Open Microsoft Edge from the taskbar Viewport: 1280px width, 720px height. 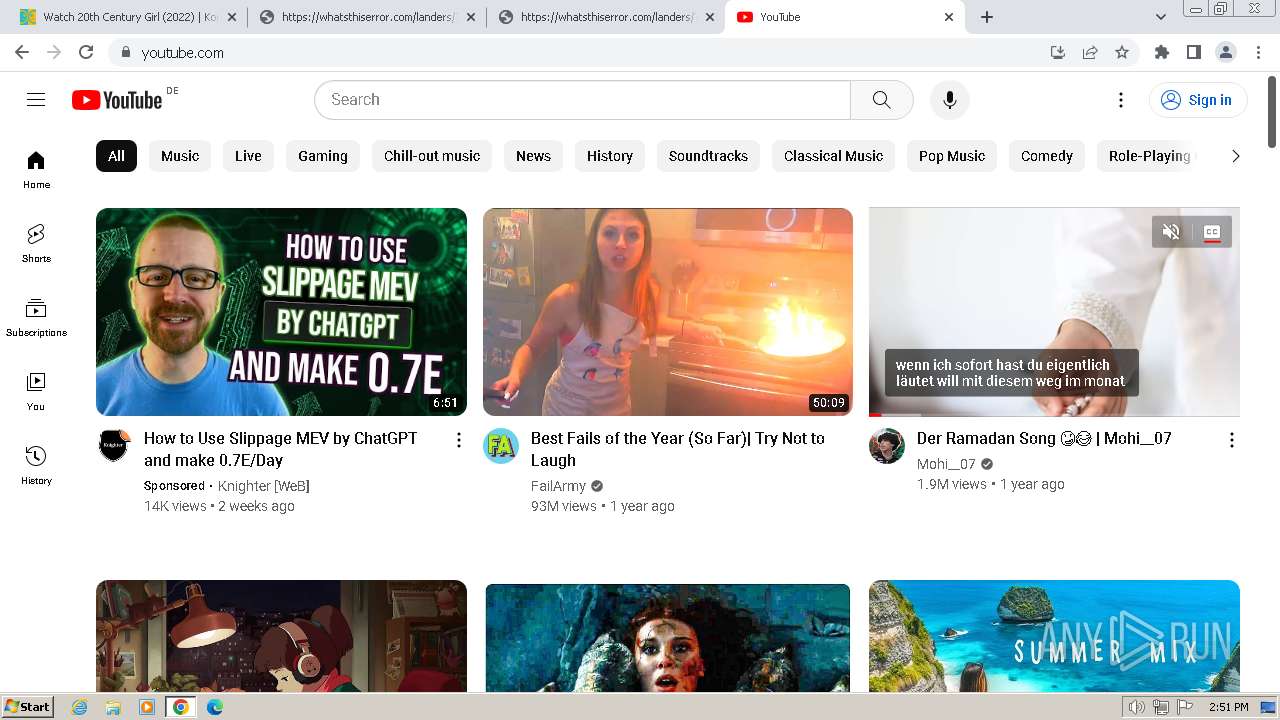[x=214, y=707]
